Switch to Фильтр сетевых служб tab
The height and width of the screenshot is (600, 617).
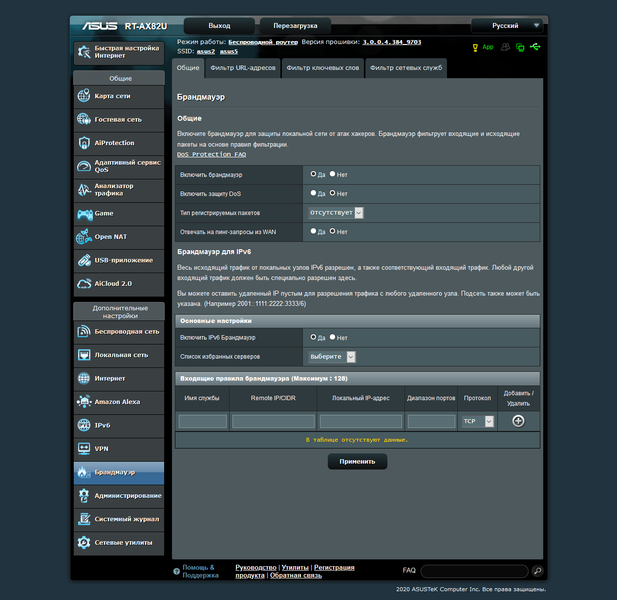click(406, 68)
